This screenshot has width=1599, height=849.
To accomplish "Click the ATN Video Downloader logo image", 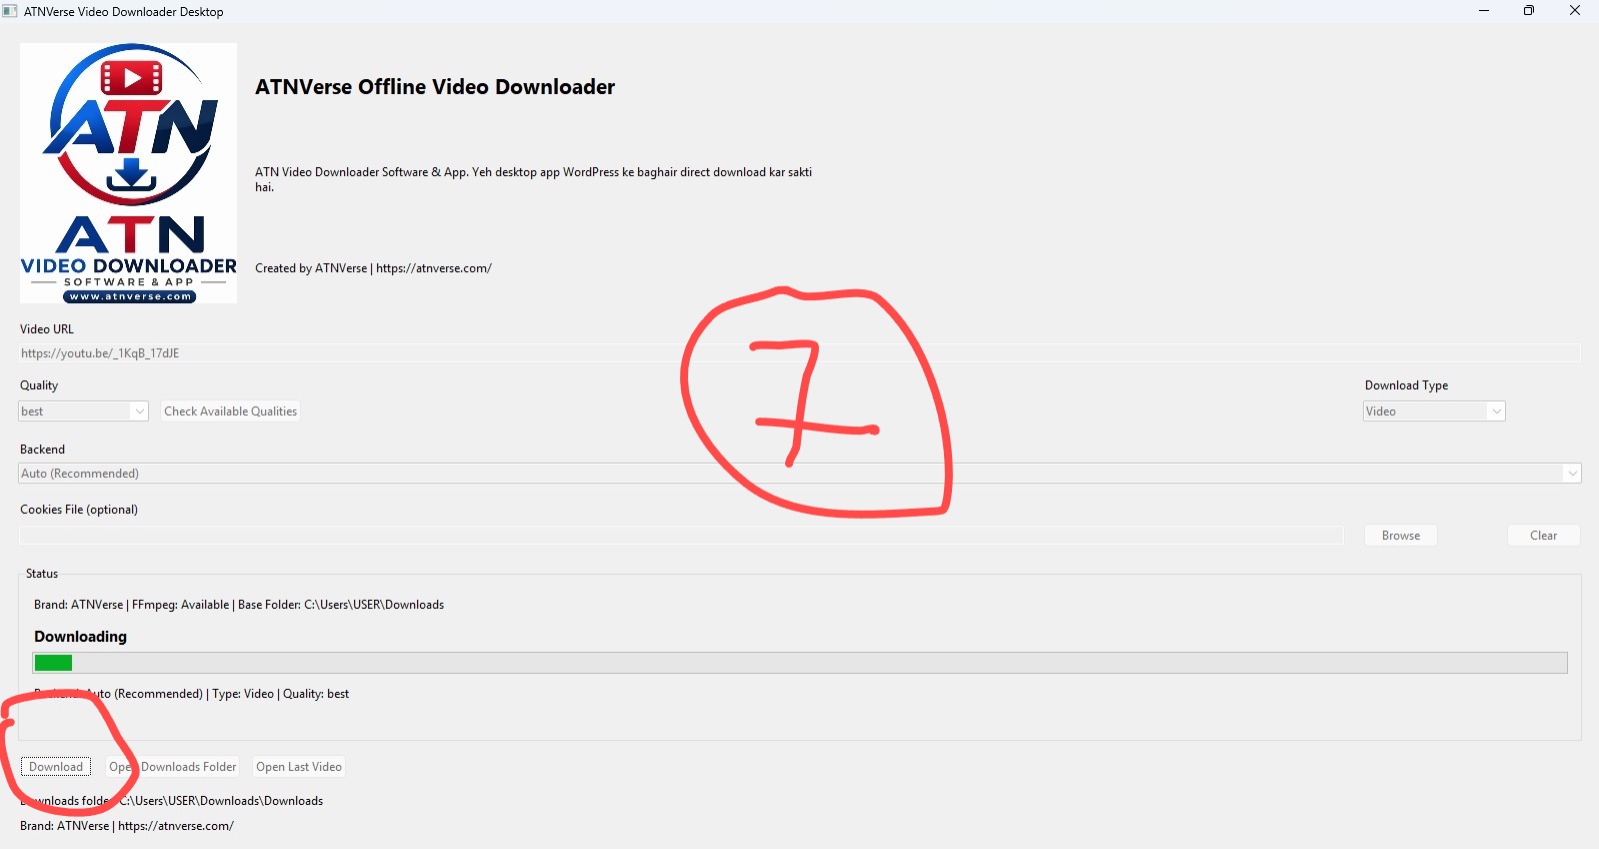I will pyautogui.click(x=128, y=173).
